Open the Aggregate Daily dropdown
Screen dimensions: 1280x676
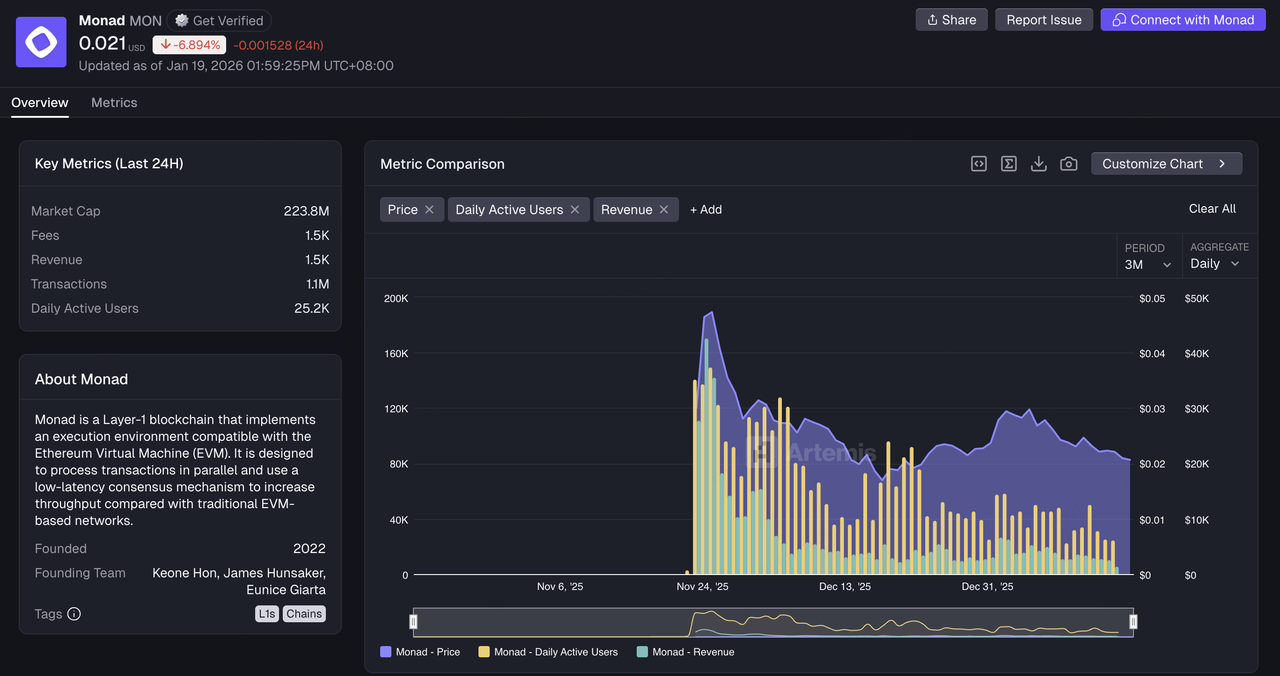pyautogui.click(x=1215, y=264)
